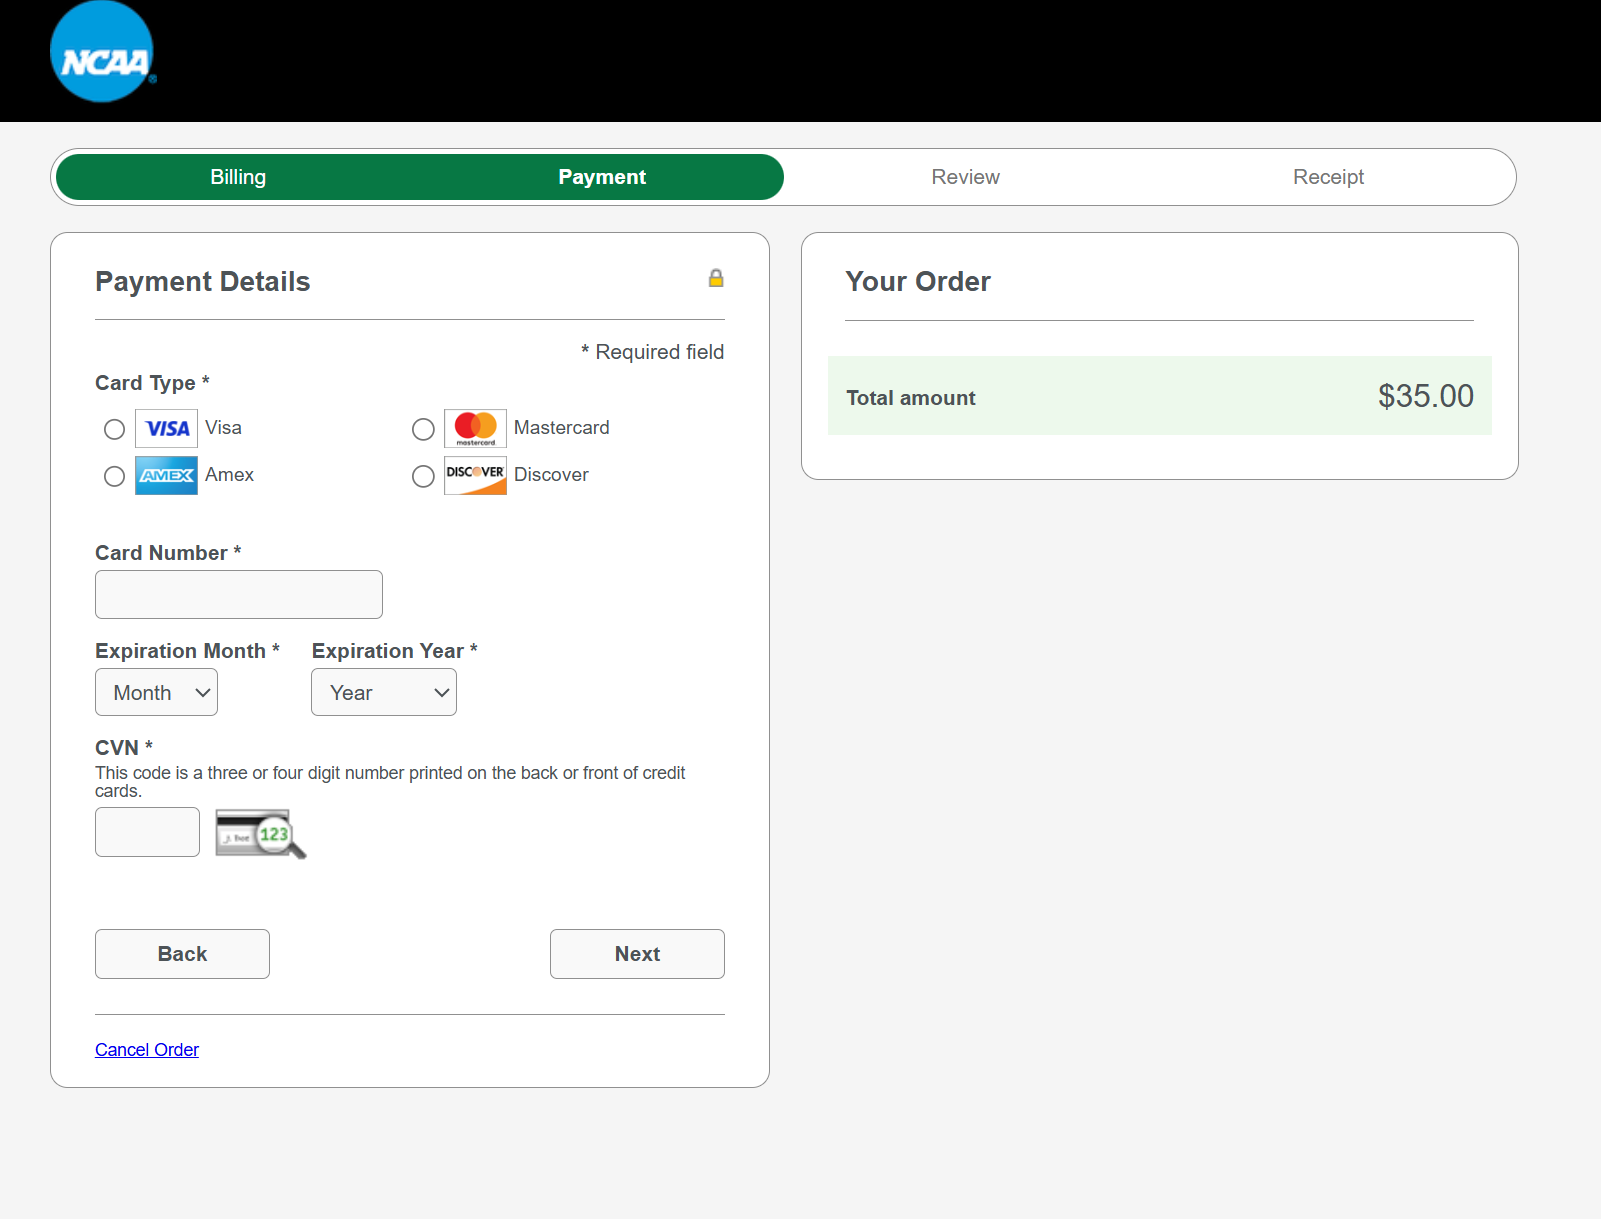This screenshot has width=1601, height=1219.
Task: Click the Back button
Action: coord(182,954)
